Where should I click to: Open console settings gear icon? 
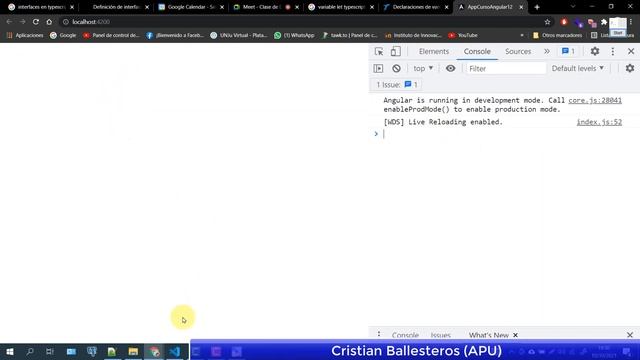click(x=630, y=69)
